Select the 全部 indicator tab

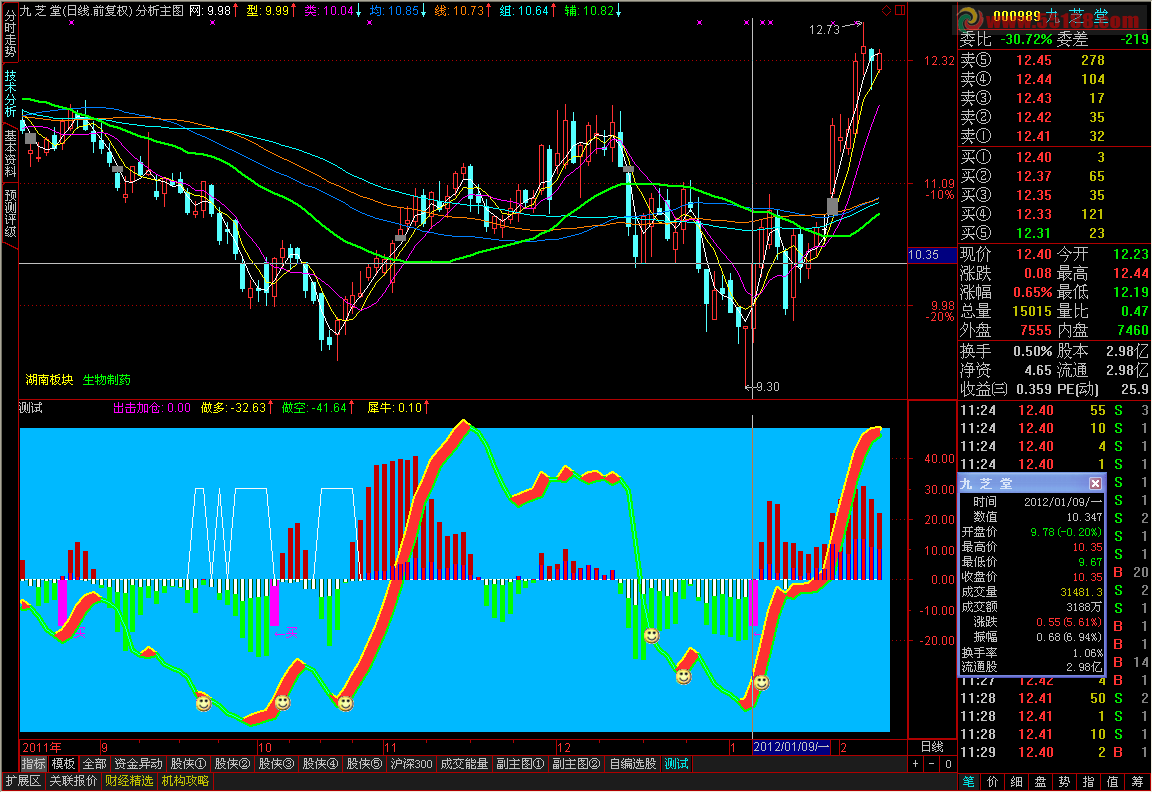pos(95,764)
